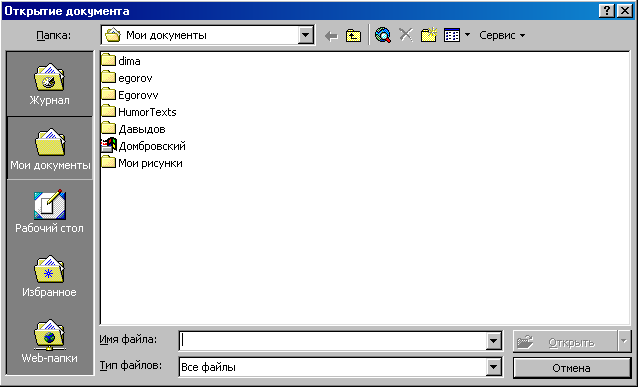The height and width of the screenshot is (387, 639).
Task: Go up one folder level
Action: click(353, 36)
